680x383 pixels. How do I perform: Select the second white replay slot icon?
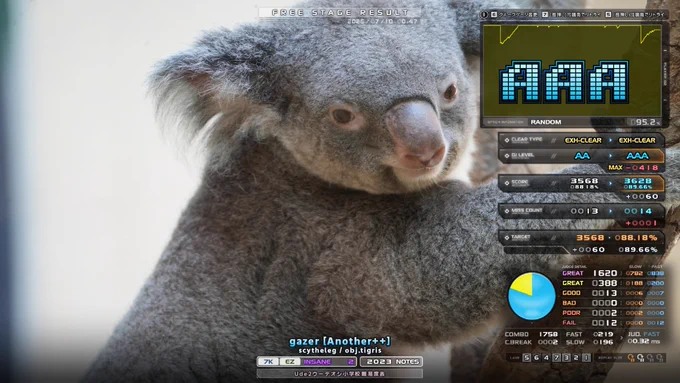pos(641,358)
